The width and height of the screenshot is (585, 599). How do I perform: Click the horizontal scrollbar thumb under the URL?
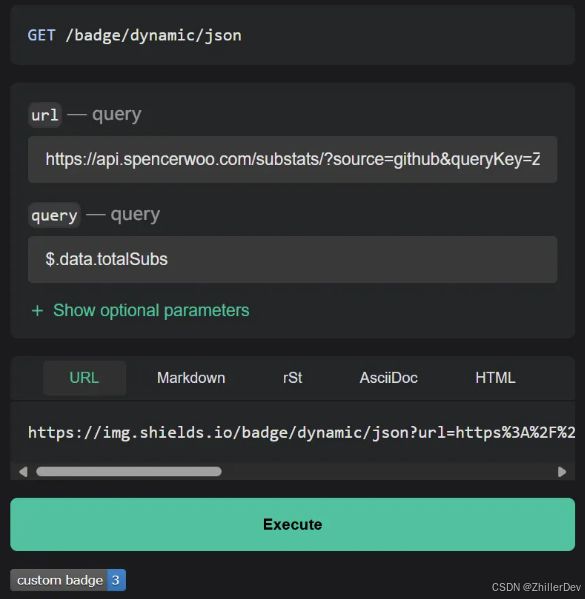point(129,472)
